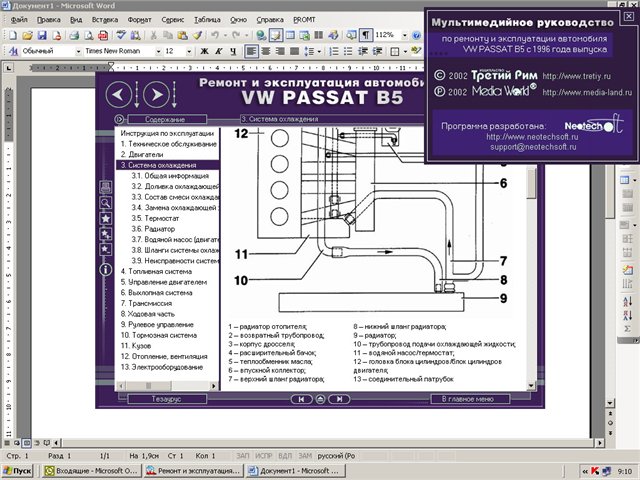Click the contents list horizontal scrollbar
This screenshot has width=640, height=480.
tap(167, 385)
